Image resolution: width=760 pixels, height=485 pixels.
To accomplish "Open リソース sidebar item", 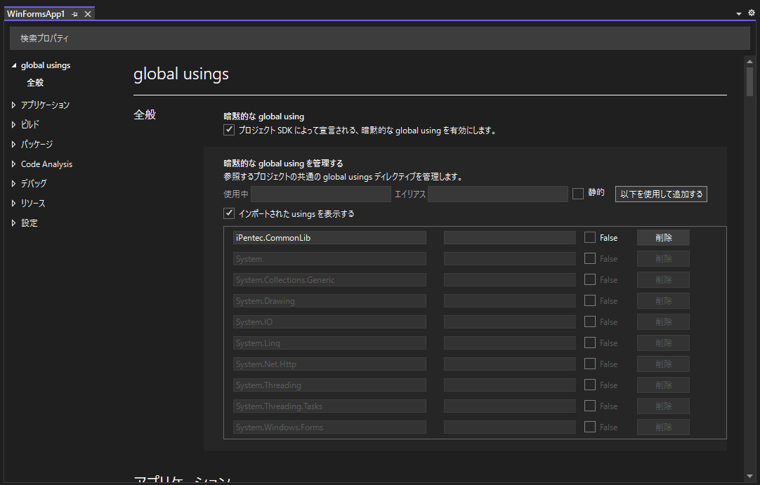I will pos(33,203).
